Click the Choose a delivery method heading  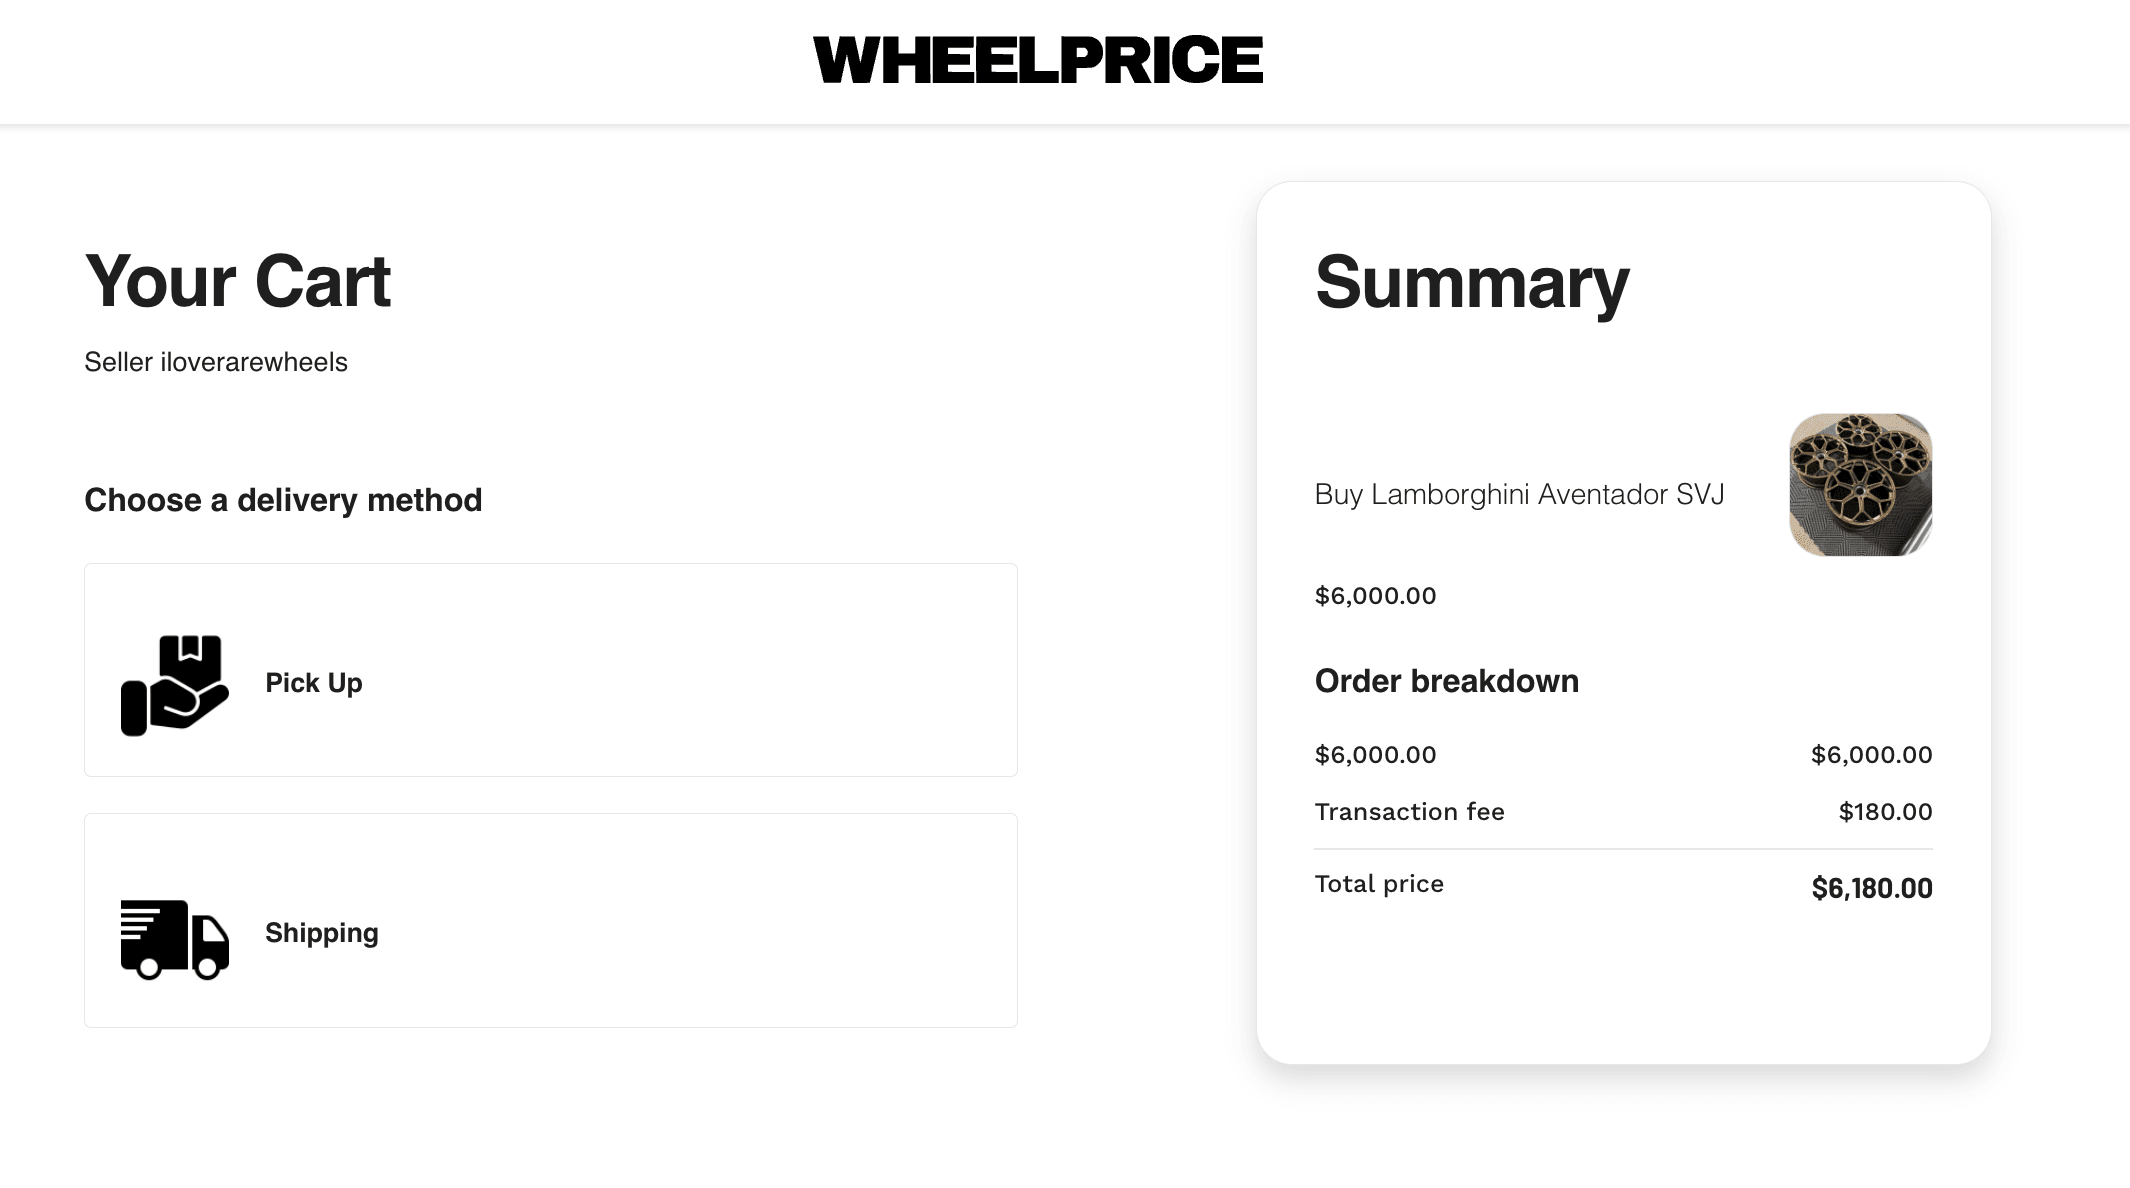(x=283, y=500)
